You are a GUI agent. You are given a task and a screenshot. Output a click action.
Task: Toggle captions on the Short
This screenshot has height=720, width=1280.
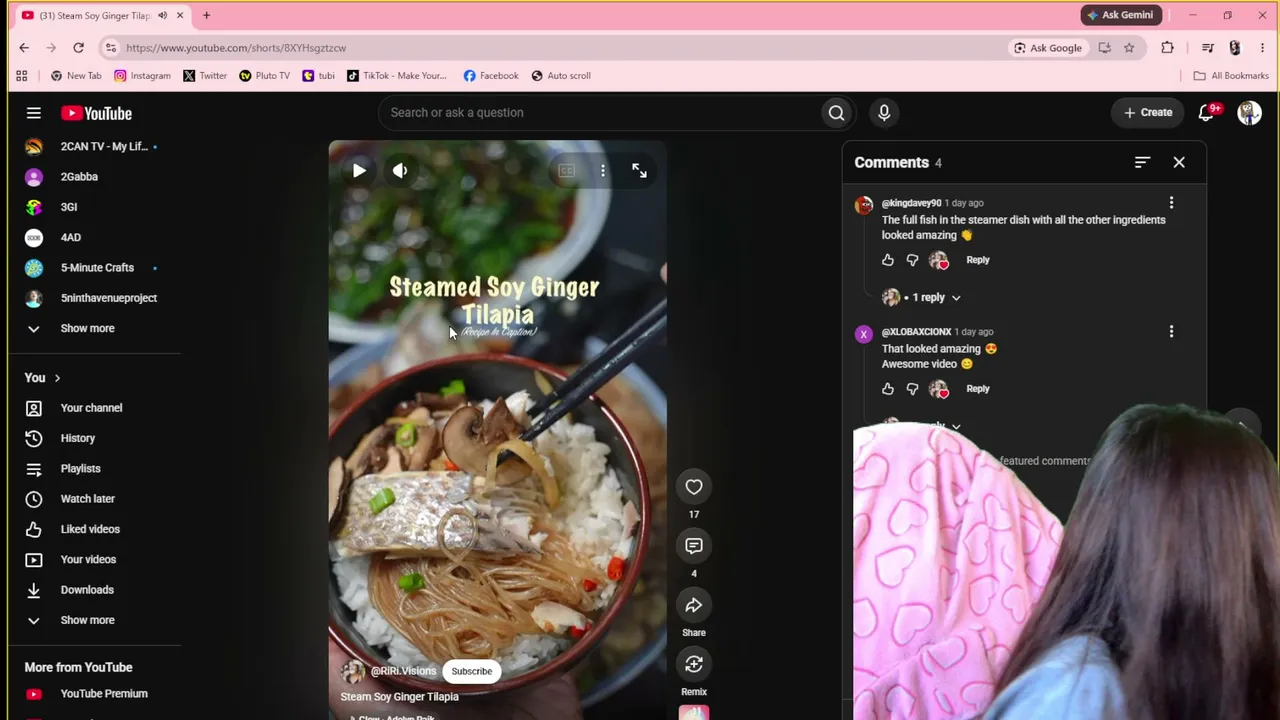[x=567, y=171]
